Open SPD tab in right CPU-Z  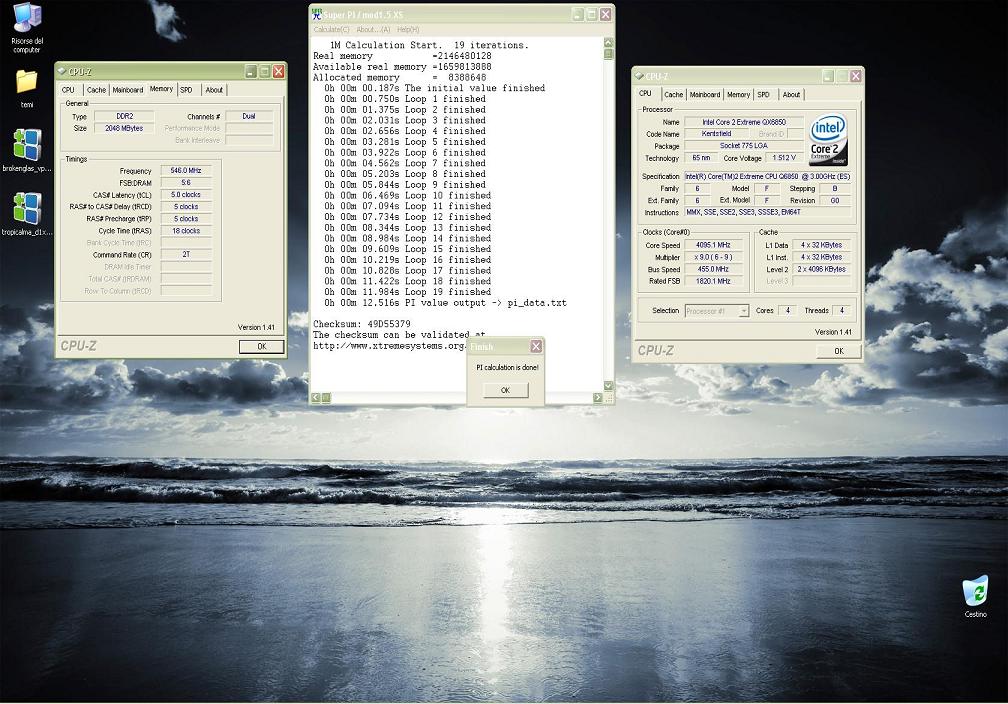tap(764, 95)
